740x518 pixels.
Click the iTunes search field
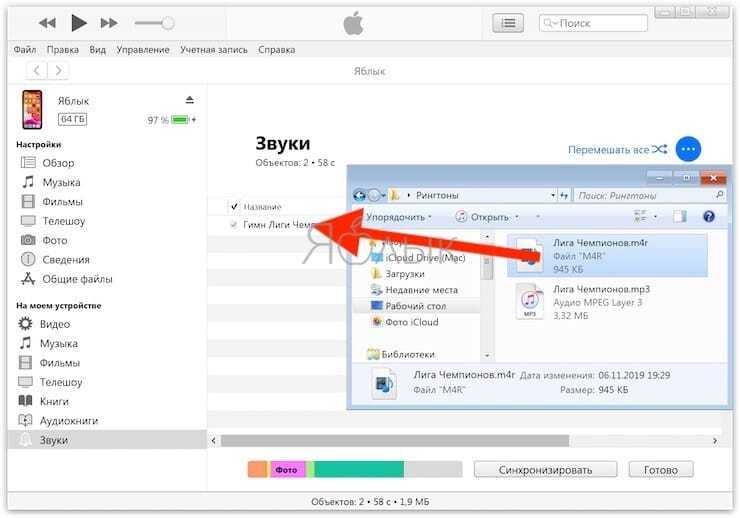pyautogui.click(x=593, y=23)
